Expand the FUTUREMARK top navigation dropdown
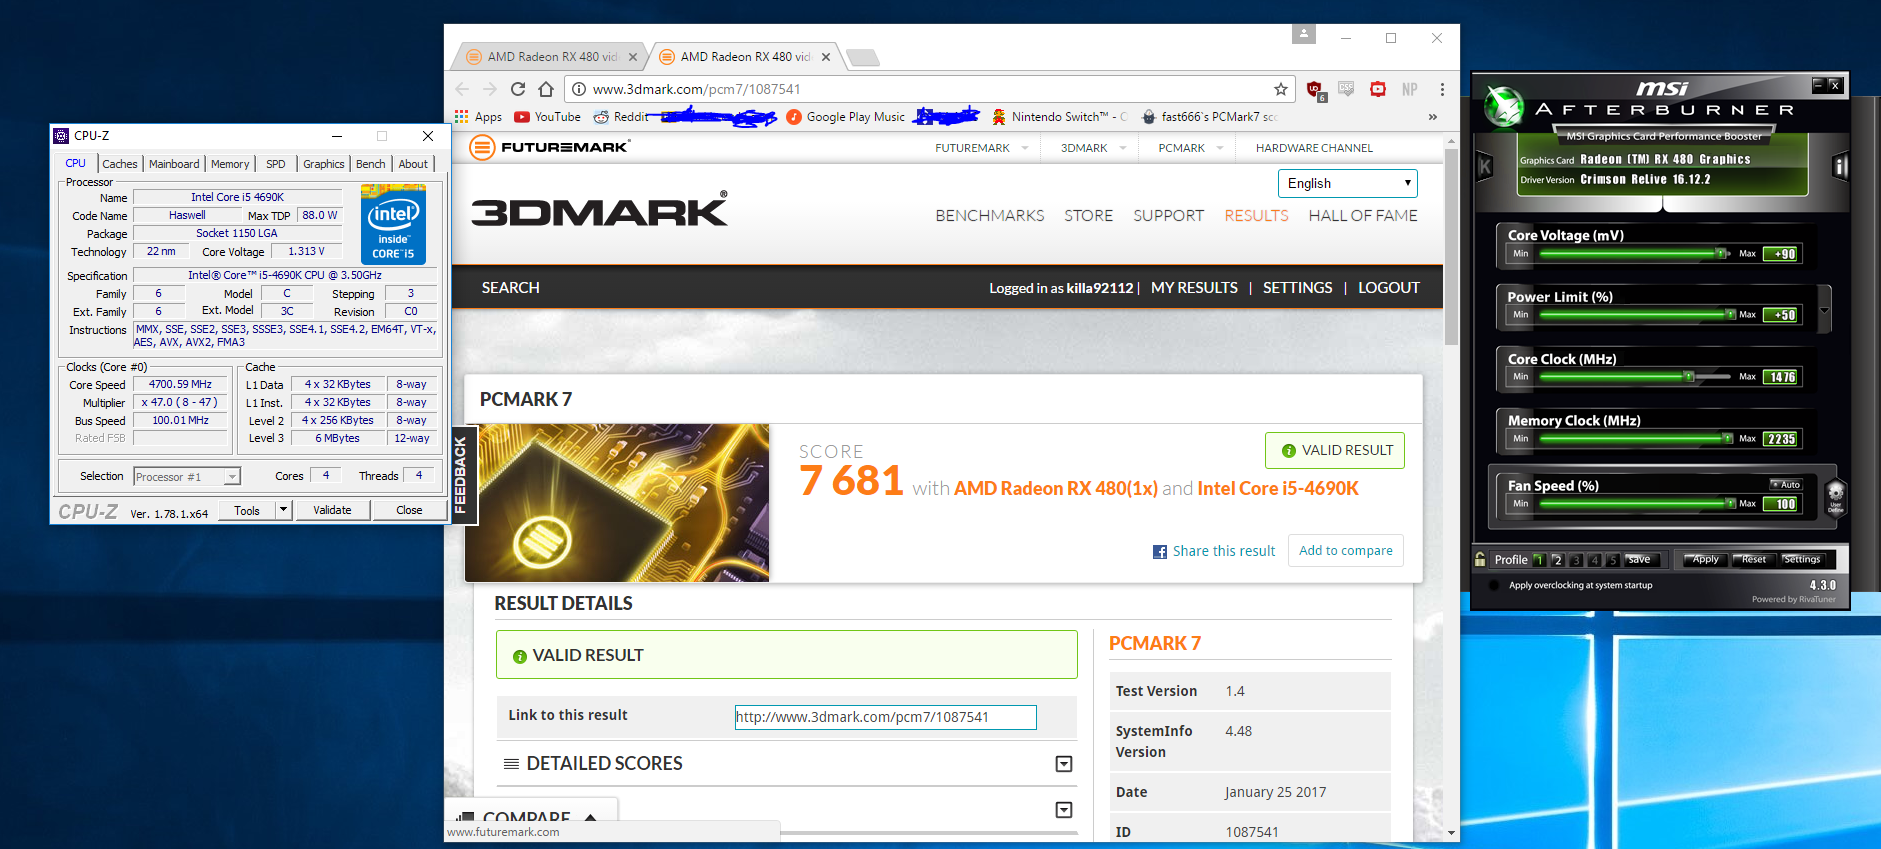Viewport: 1881px width, 849px height. pyautogui.click(x=1024, y=148)
